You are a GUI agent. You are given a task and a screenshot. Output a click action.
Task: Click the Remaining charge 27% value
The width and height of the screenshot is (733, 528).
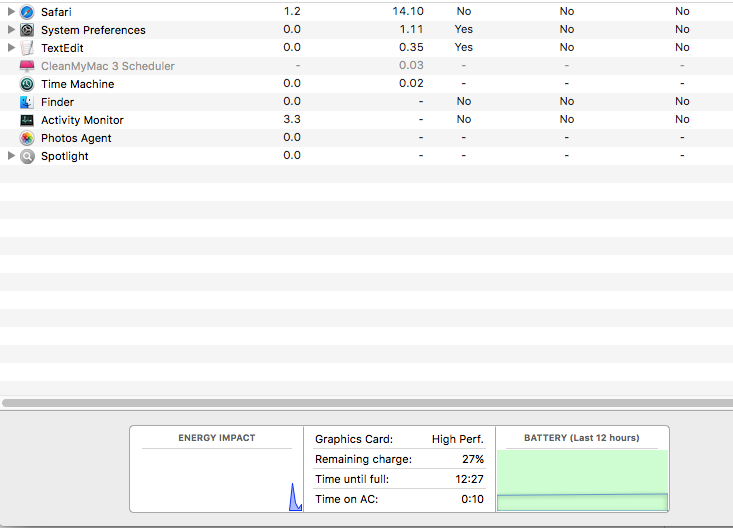pos(473,459)
